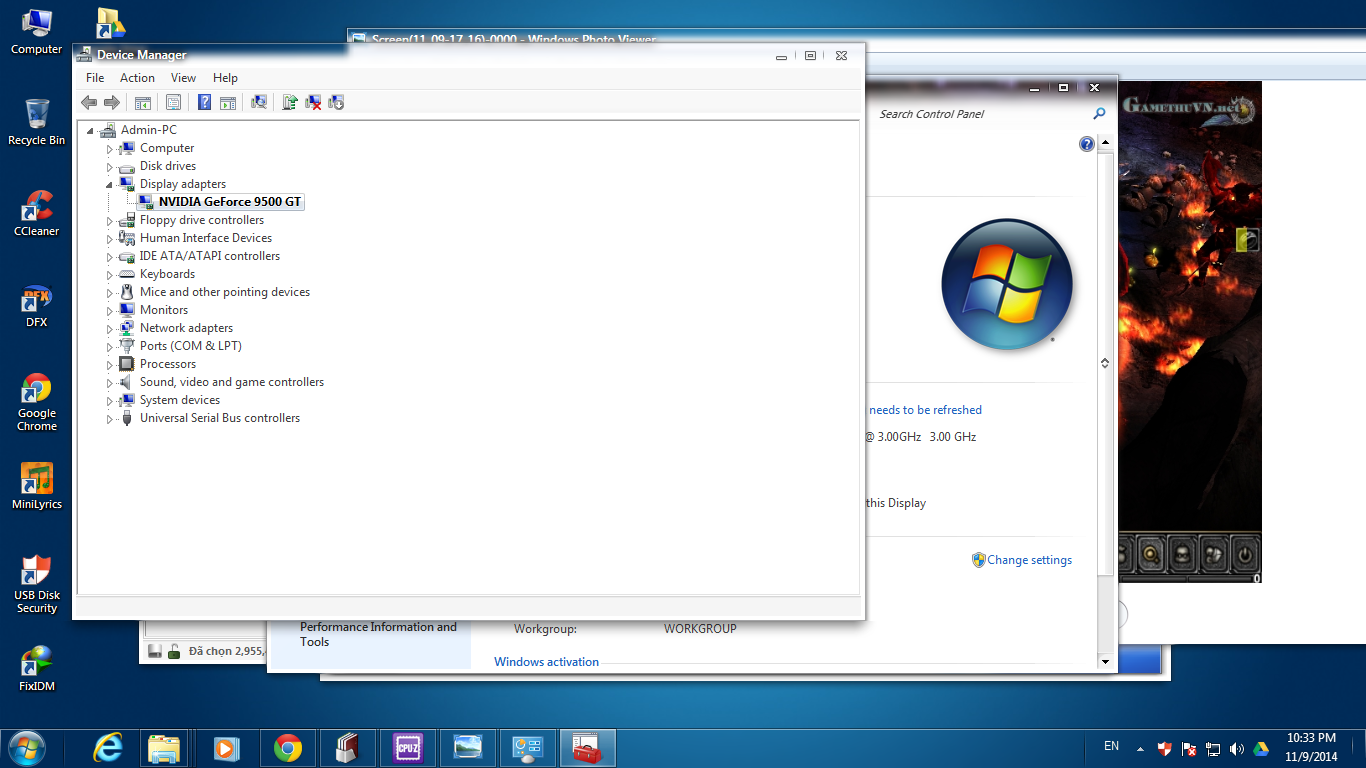The height and width of the screenshot is (768, 1366).
Task: Select the 'Processors' tree row
Action: (168, 364)
